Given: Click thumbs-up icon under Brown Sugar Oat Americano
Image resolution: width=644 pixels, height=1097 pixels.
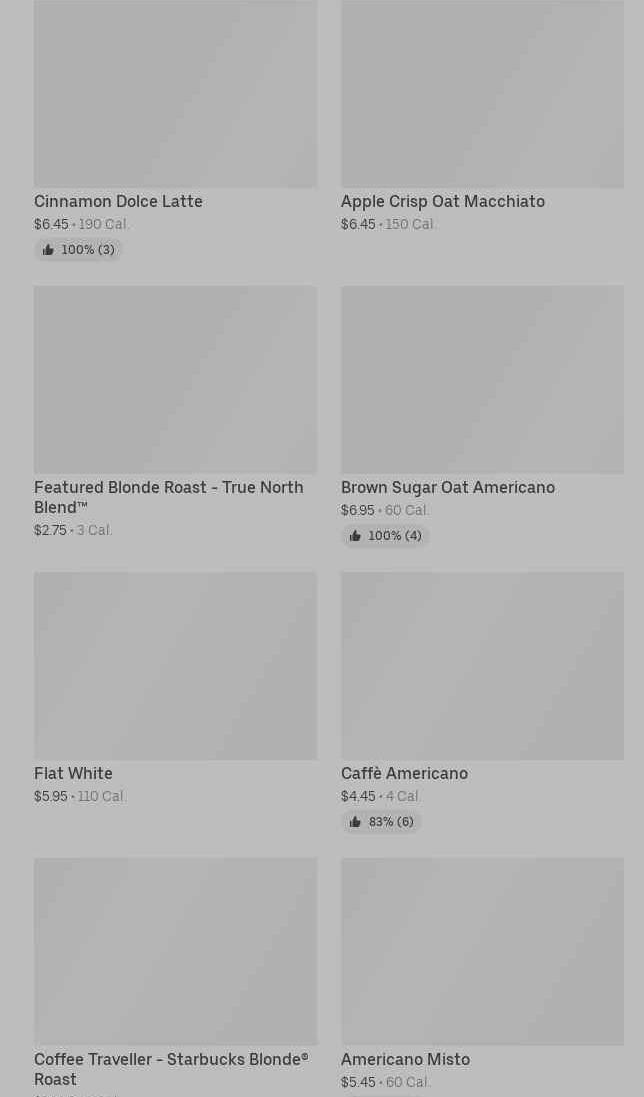Looking at the screenshot, I should [x=355, y=536].
